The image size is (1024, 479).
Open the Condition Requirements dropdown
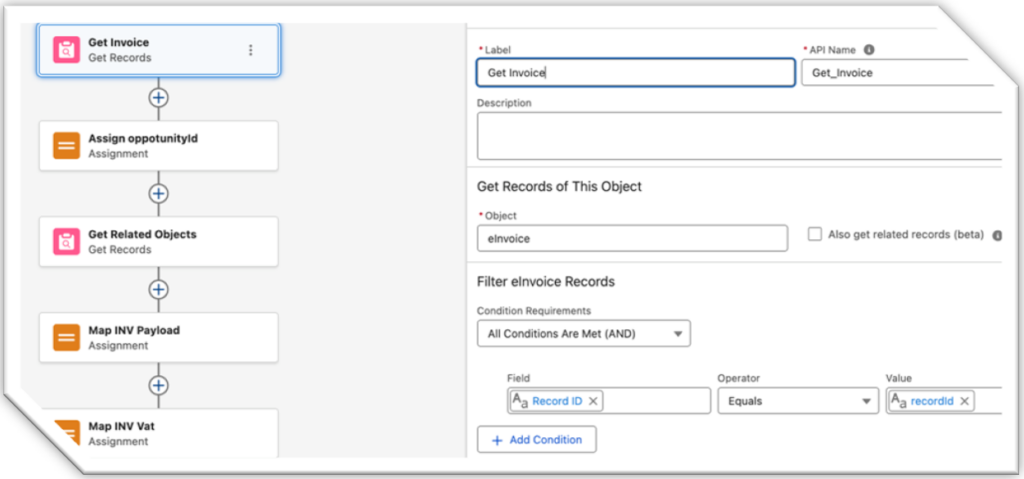(x=583, y=333)
